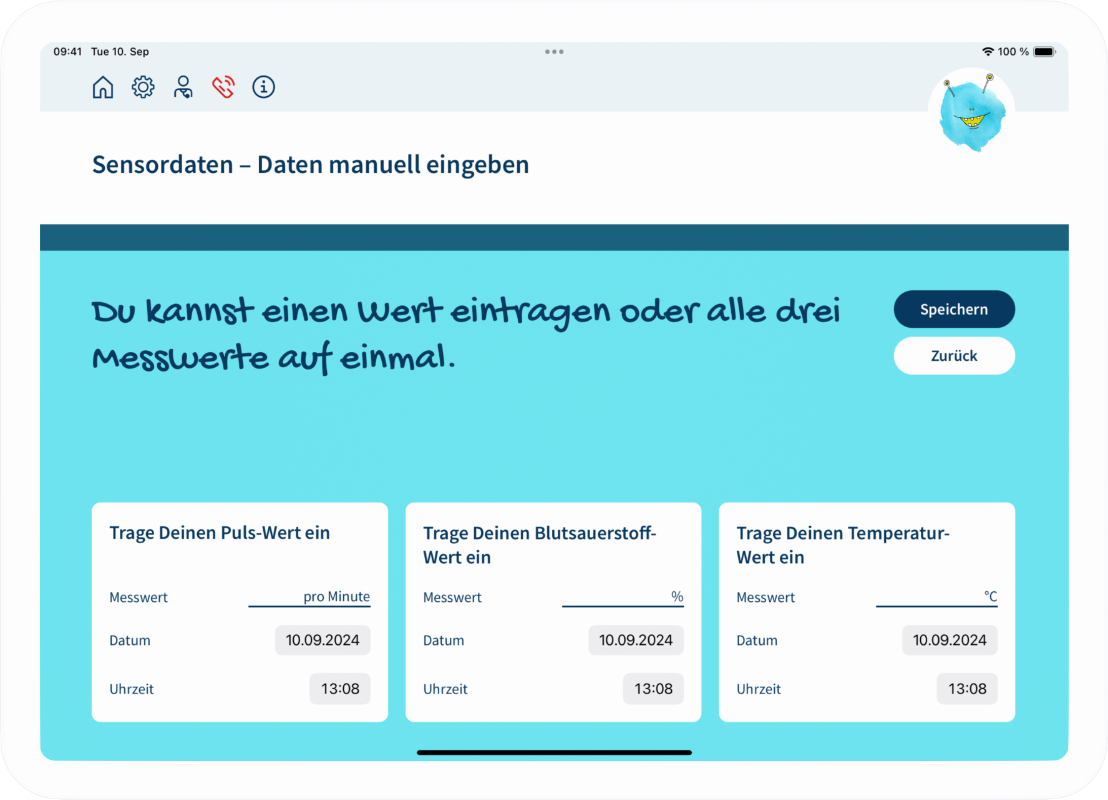Open the user profile icon

click(x=183, y=88)
